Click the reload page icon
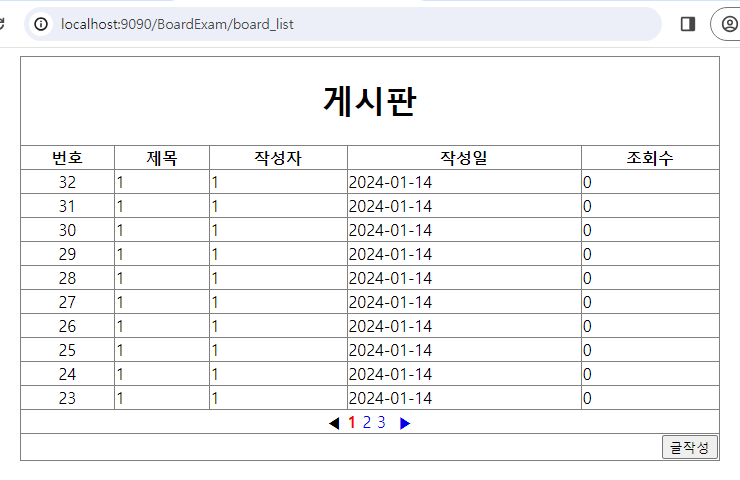 [x=1, y=24]
